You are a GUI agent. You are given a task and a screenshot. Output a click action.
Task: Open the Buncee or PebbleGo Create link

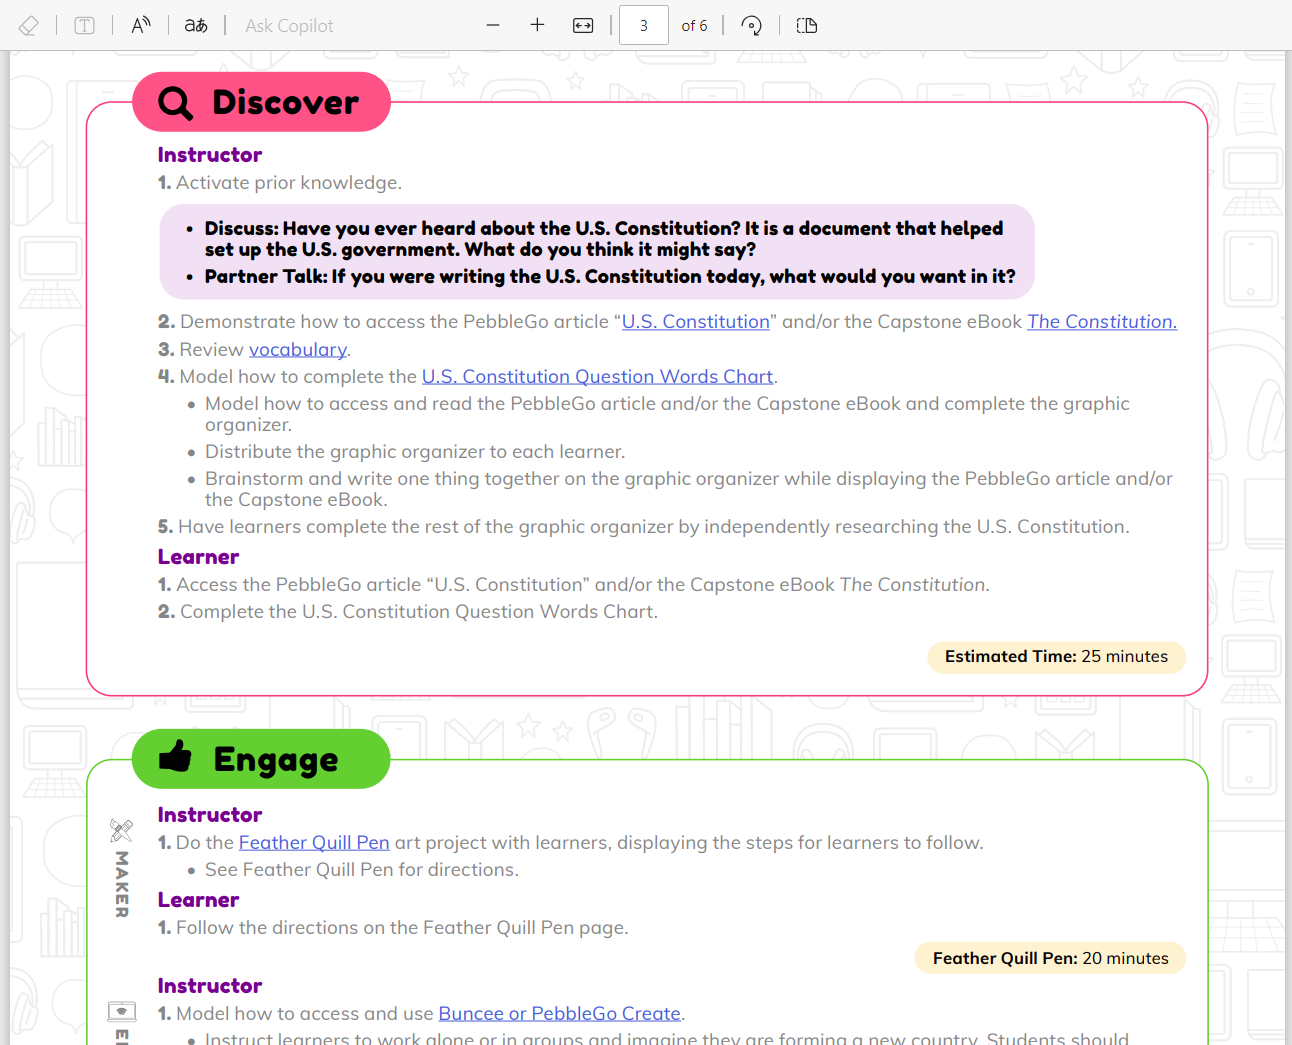pos(560,1014)
